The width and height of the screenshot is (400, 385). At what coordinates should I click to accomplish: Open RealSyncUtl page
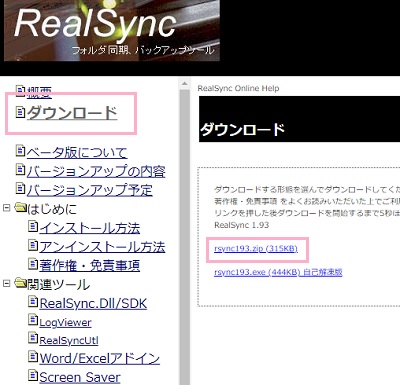click(x=69, y=341)
